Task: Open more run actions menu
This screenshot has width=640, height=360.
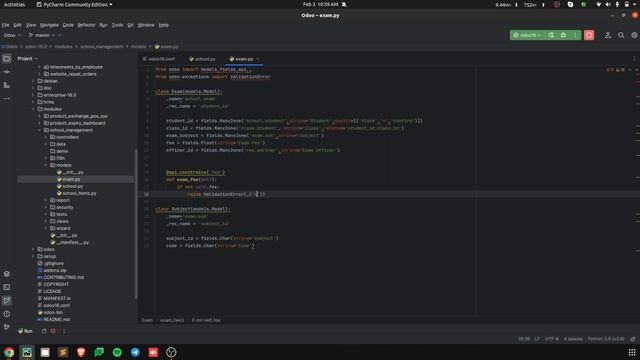Action: point(576,35)
